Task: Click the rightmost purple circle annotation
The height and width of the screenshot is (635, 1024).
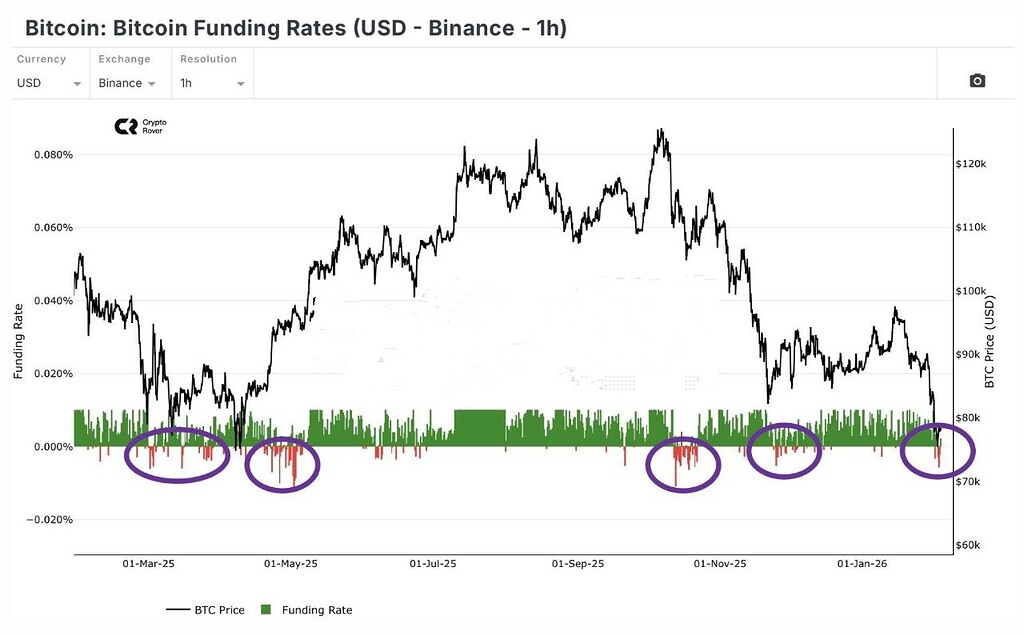Action: [x=937, y=452]
